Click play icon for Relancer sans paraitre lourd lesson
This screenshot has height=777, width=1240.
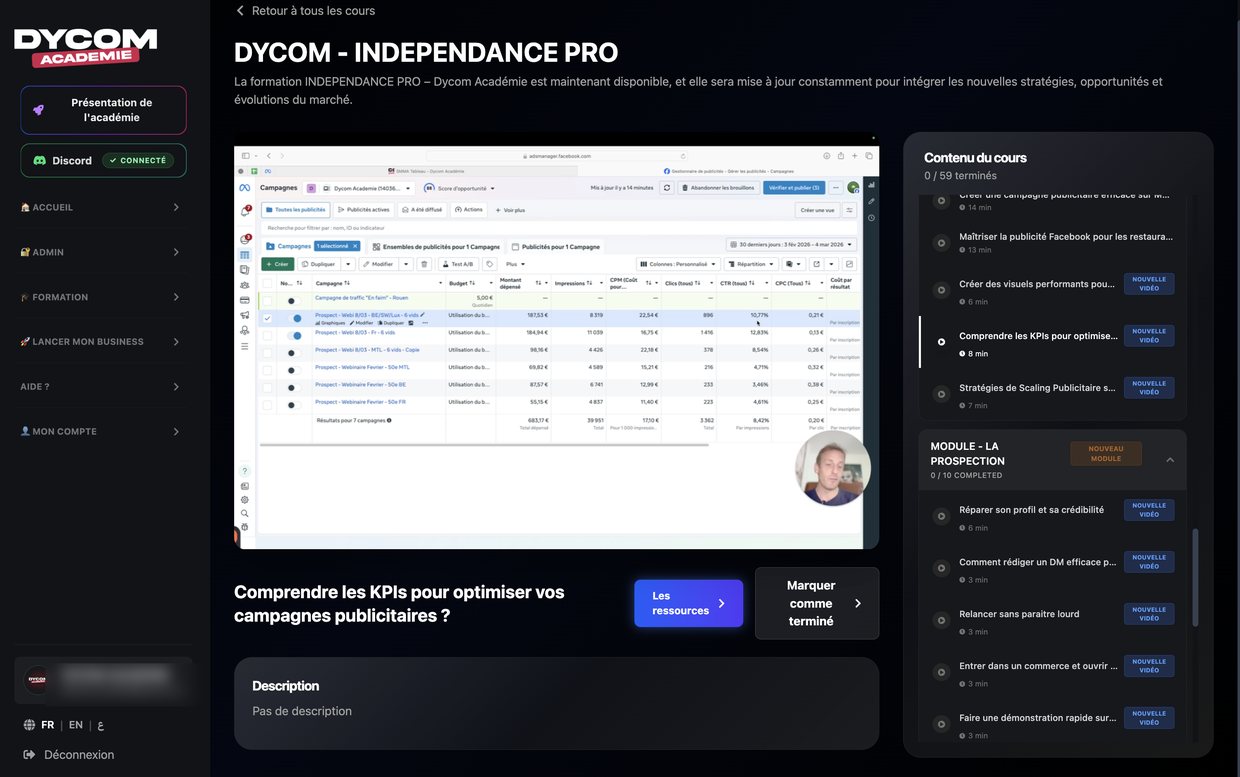[x=941, y=620]
